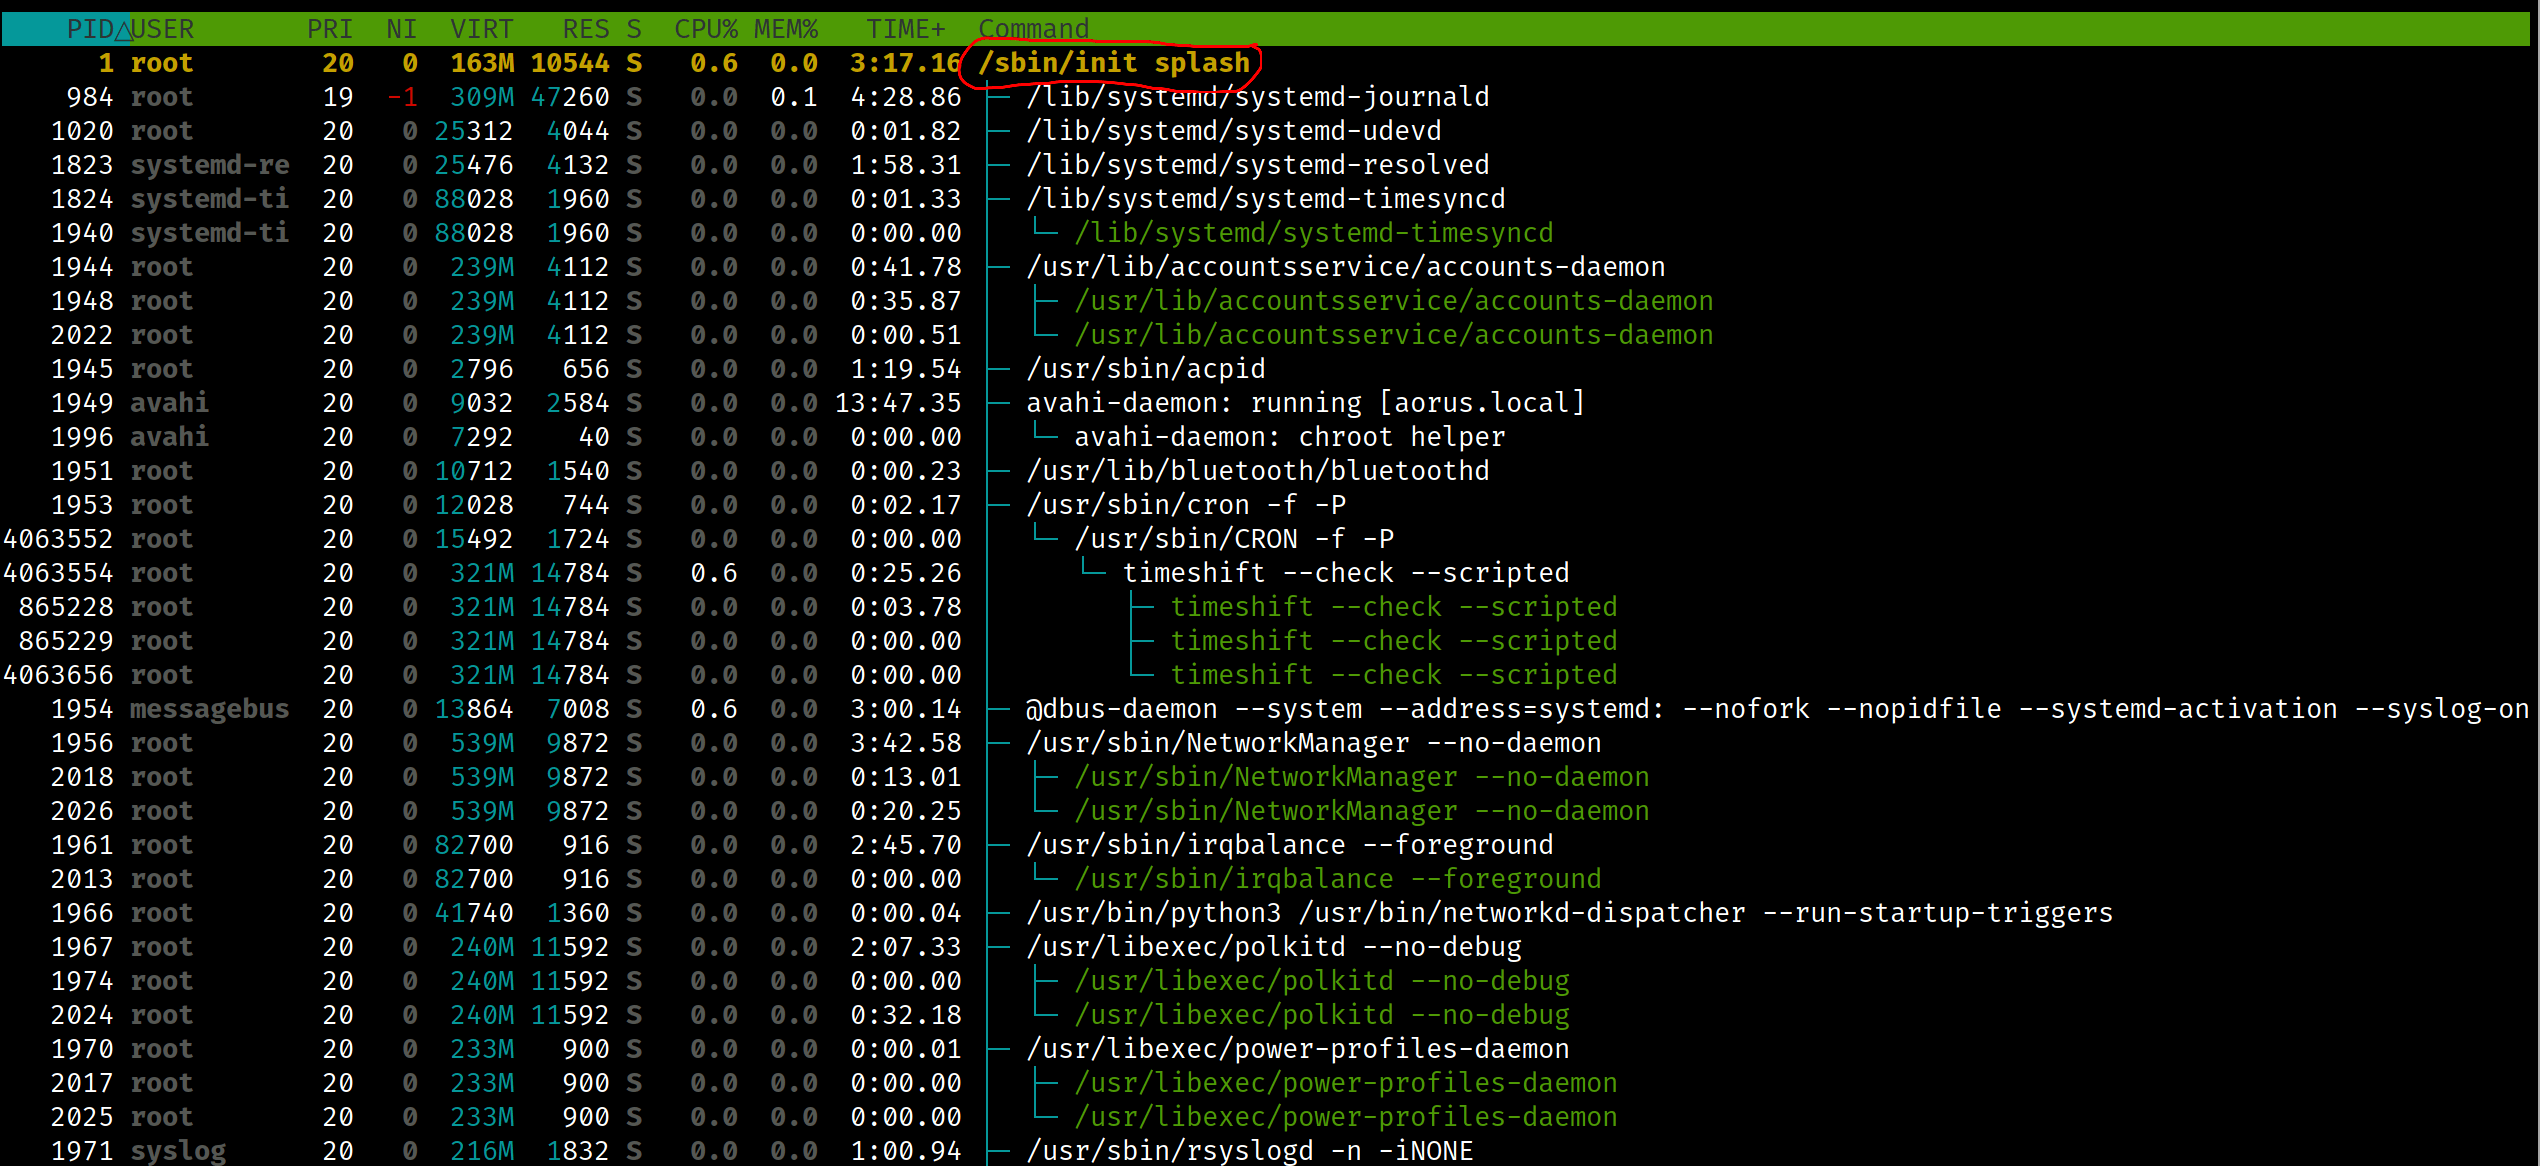Screen dimensions: 2540x1166
Task: Select the VIRT column header
Action: click(x=481, y=28)
